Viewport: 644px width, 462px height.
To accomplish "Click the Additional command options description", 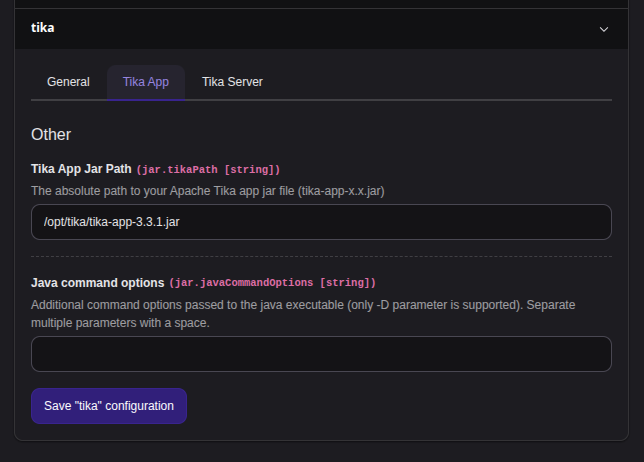I will 303,314.
